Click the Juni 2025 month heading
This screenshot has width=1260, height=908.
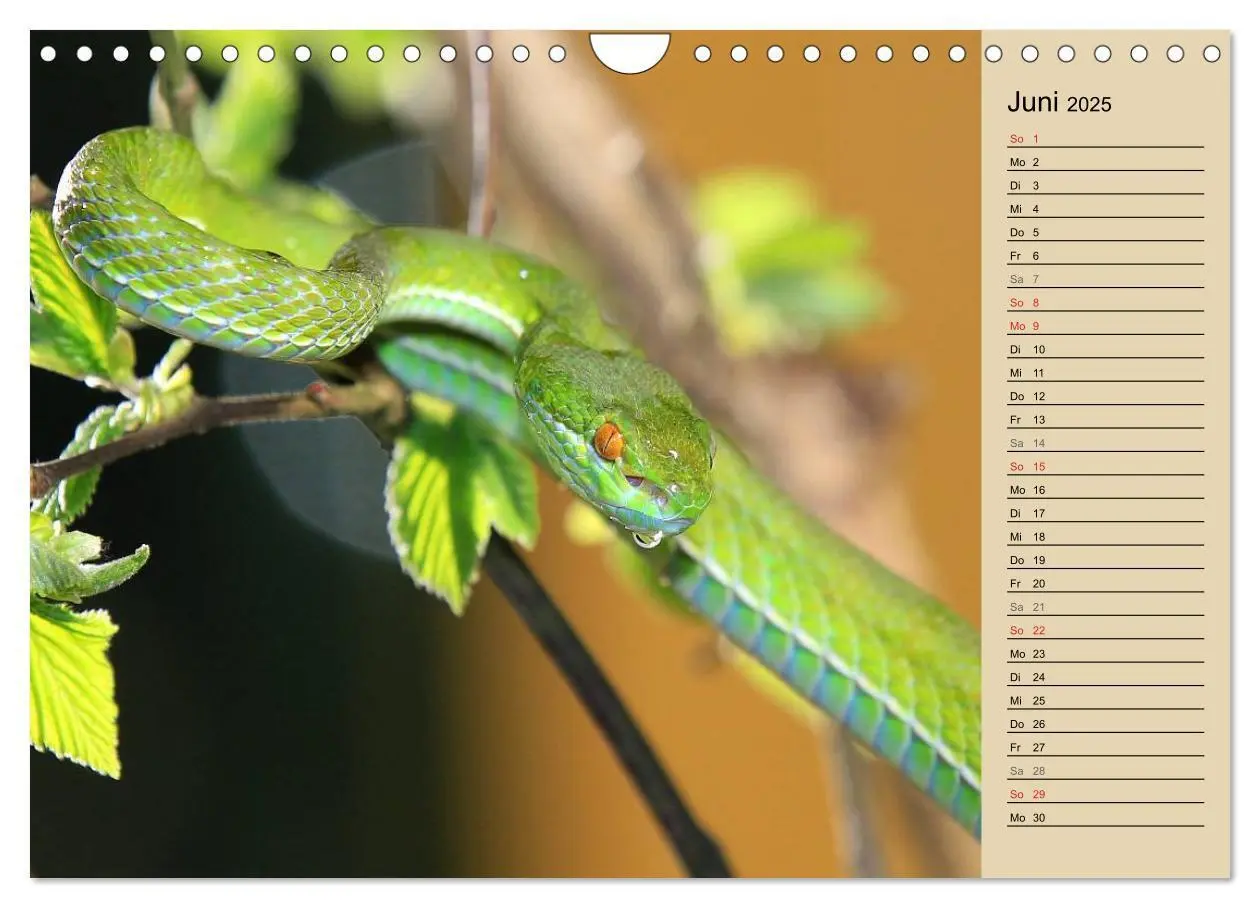(1059, 103)
